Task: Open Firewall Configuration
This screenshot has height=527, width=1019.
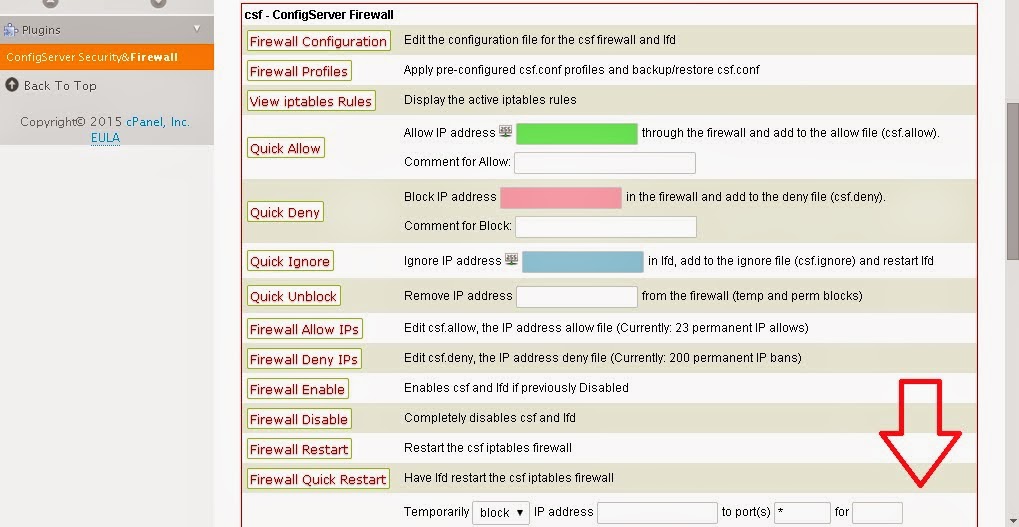Action: pyautogui.click(x=318, y=41)
